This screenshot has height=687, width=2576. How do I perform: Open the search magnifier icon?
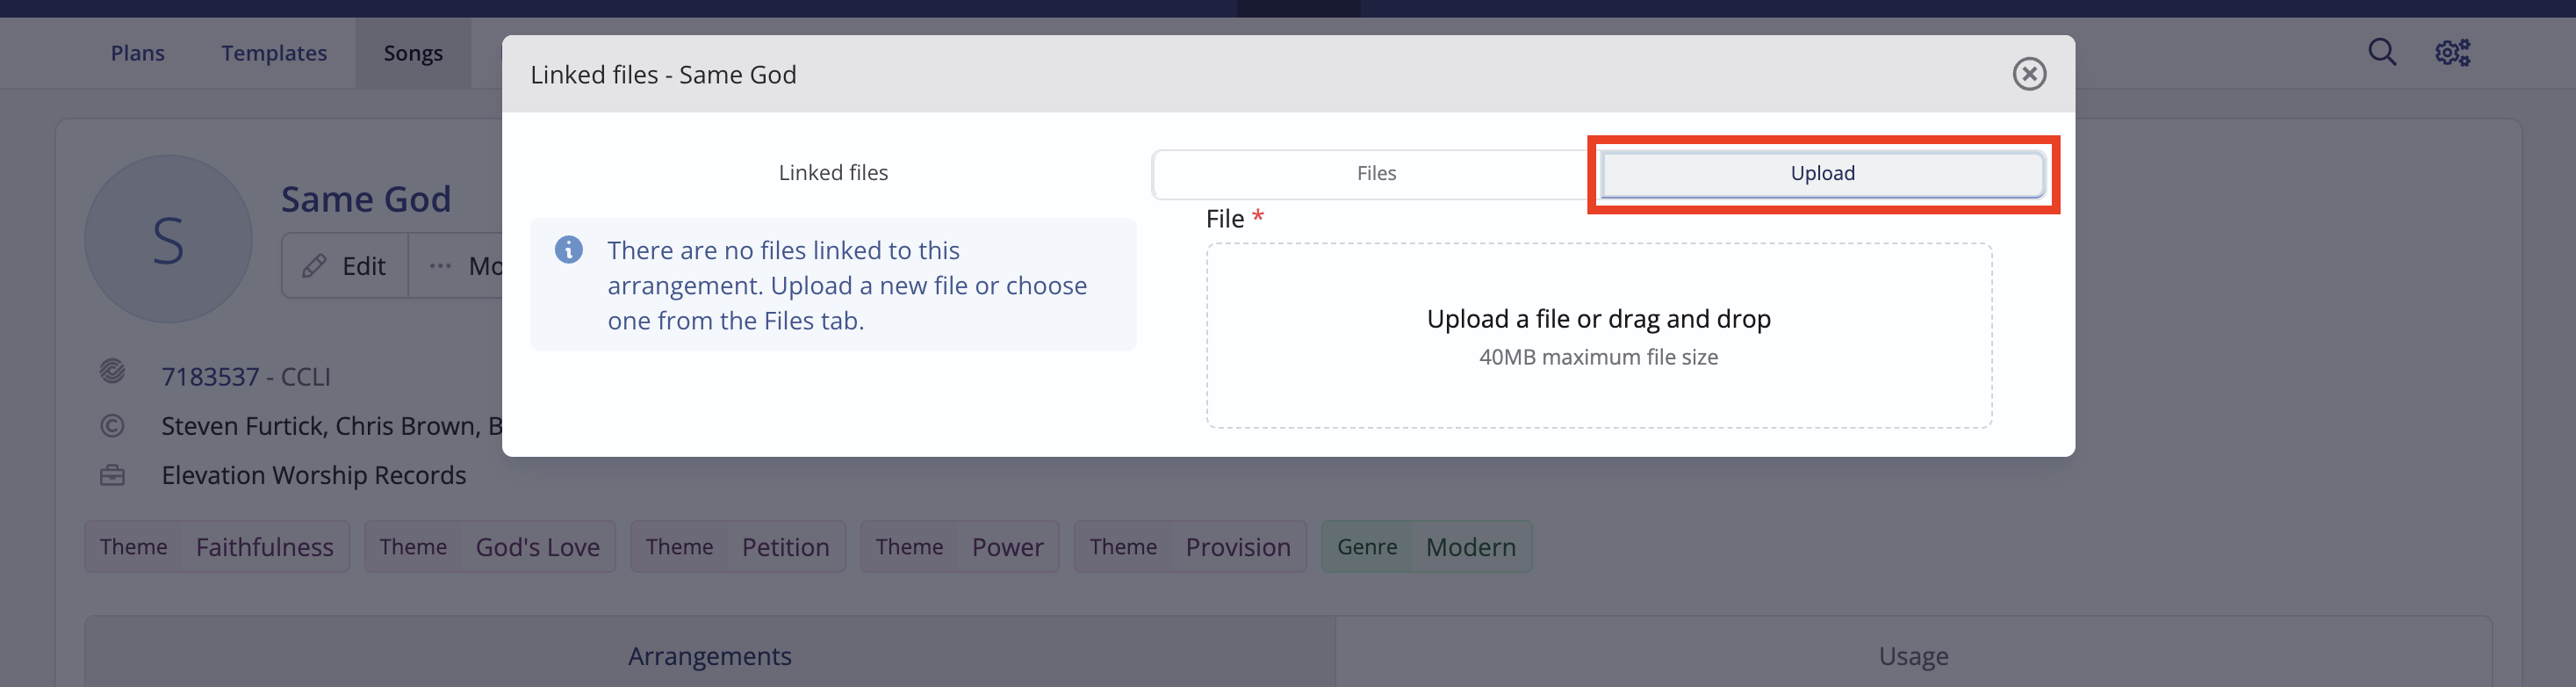(x=2382, y=52)
